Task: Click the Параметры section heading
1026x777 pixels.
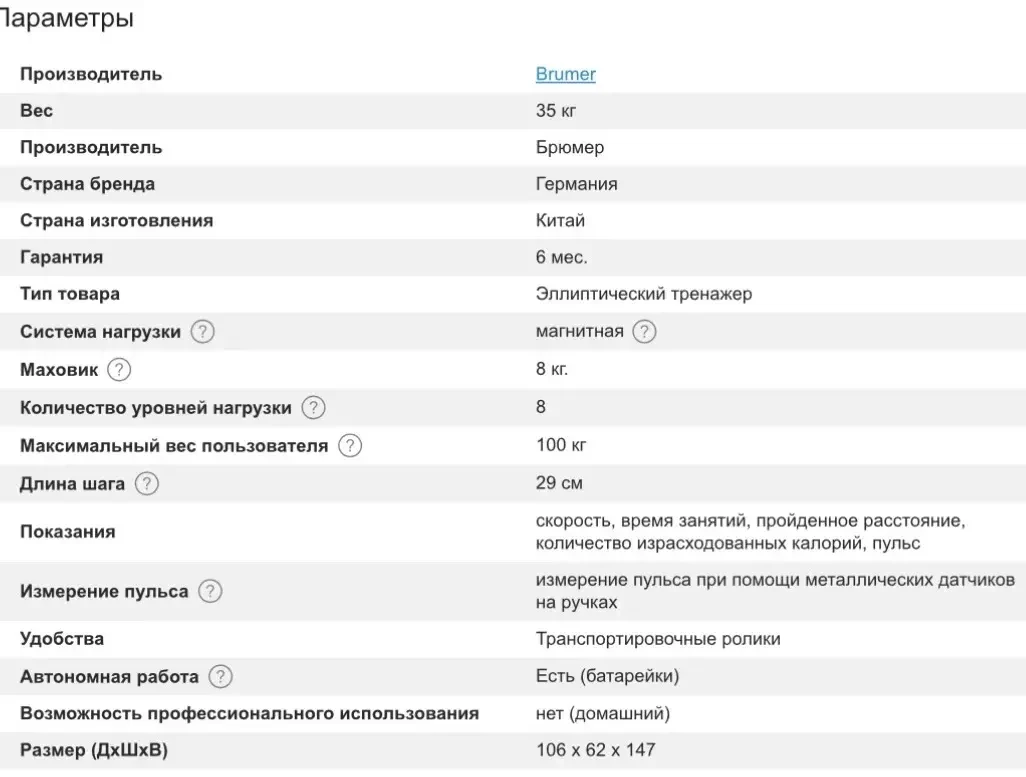Action: pyautogui.click(x=65, y=18)
